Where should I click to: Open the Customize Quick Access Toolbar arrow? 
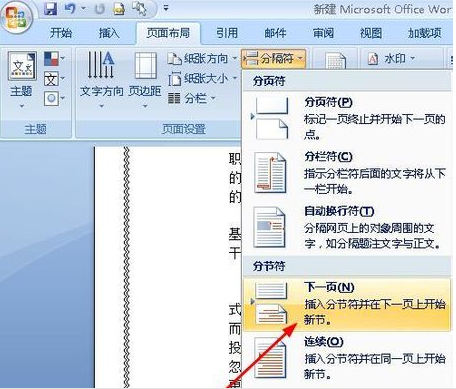166,8
